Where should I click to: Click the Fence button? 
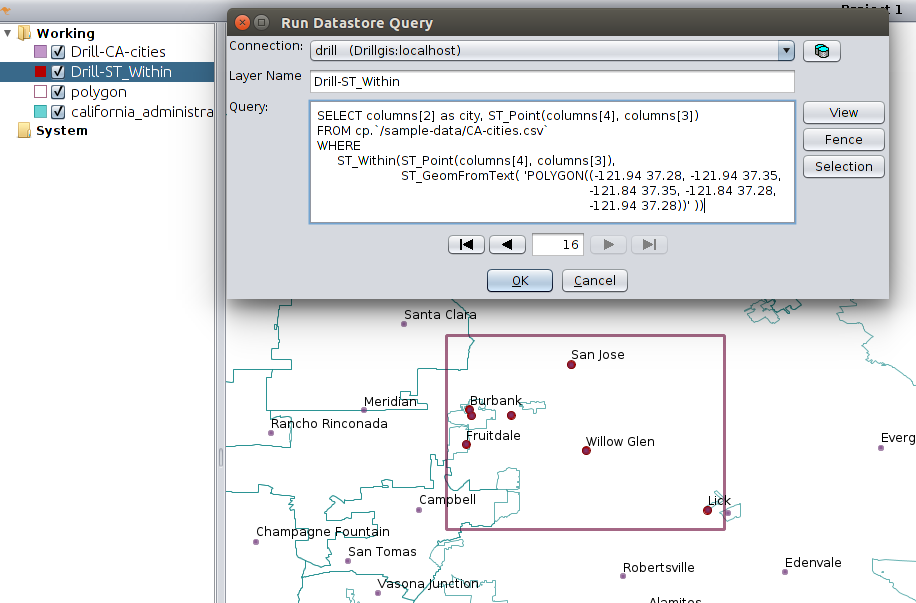click(x=844, y=140)
